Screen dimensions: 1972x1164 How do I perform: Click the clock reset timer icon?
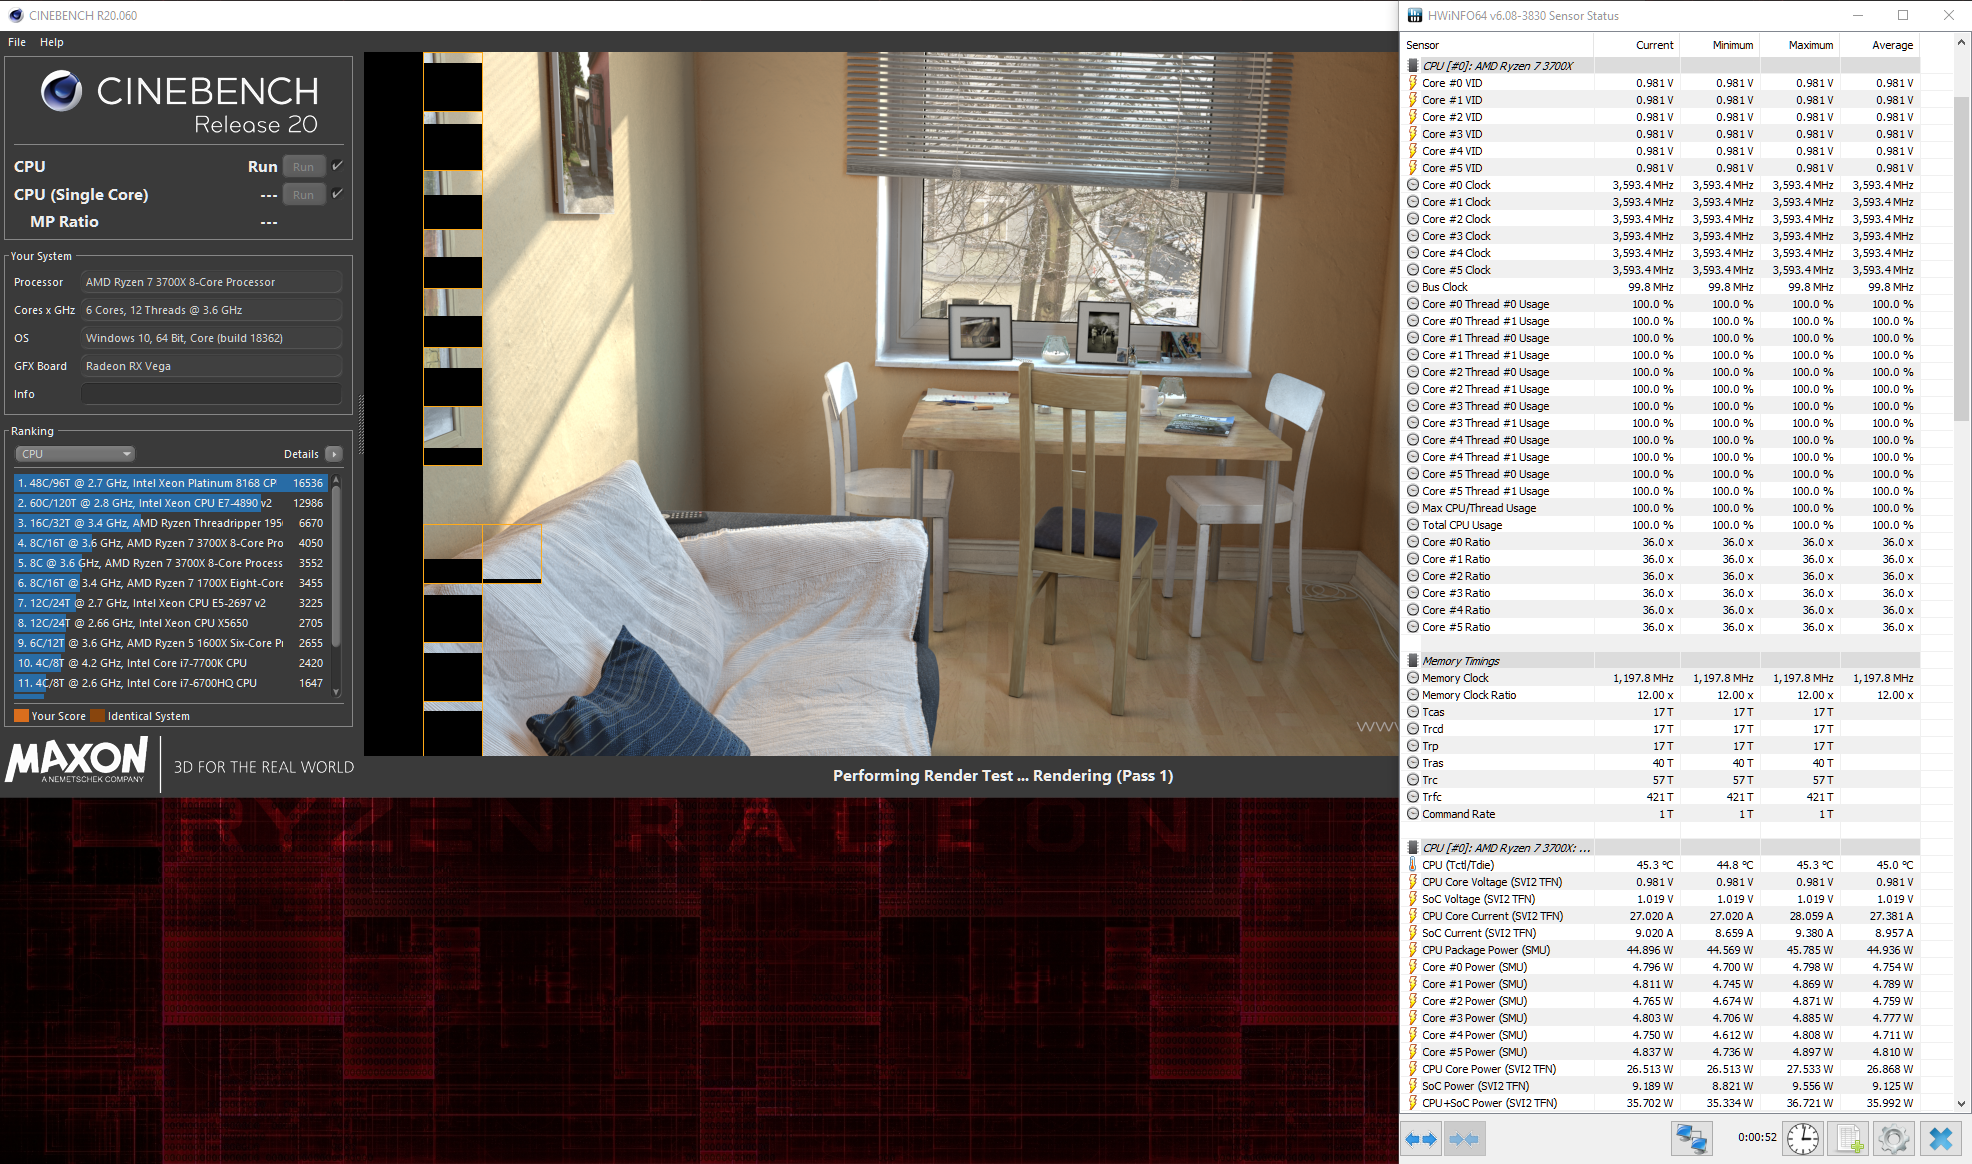[x=1802, y=1138]
